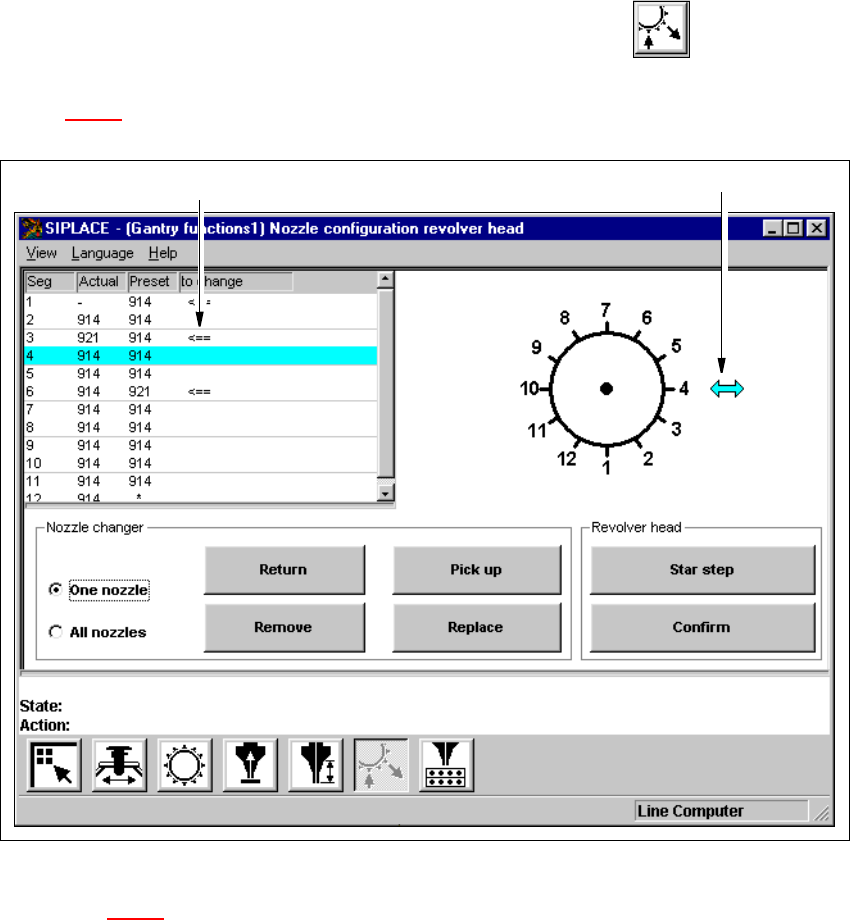The width and height of the screenshot is (850, 920).
Task: Minimize the SIPLACE window
Action: point(772,228)
